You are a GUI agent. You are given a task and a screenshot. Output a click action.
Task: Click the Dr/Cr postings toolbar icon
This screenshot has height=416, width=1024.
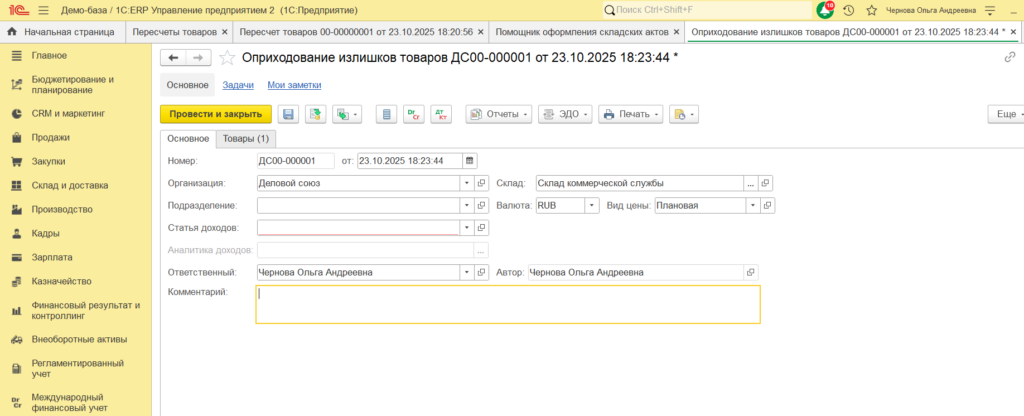click(414, 114)
